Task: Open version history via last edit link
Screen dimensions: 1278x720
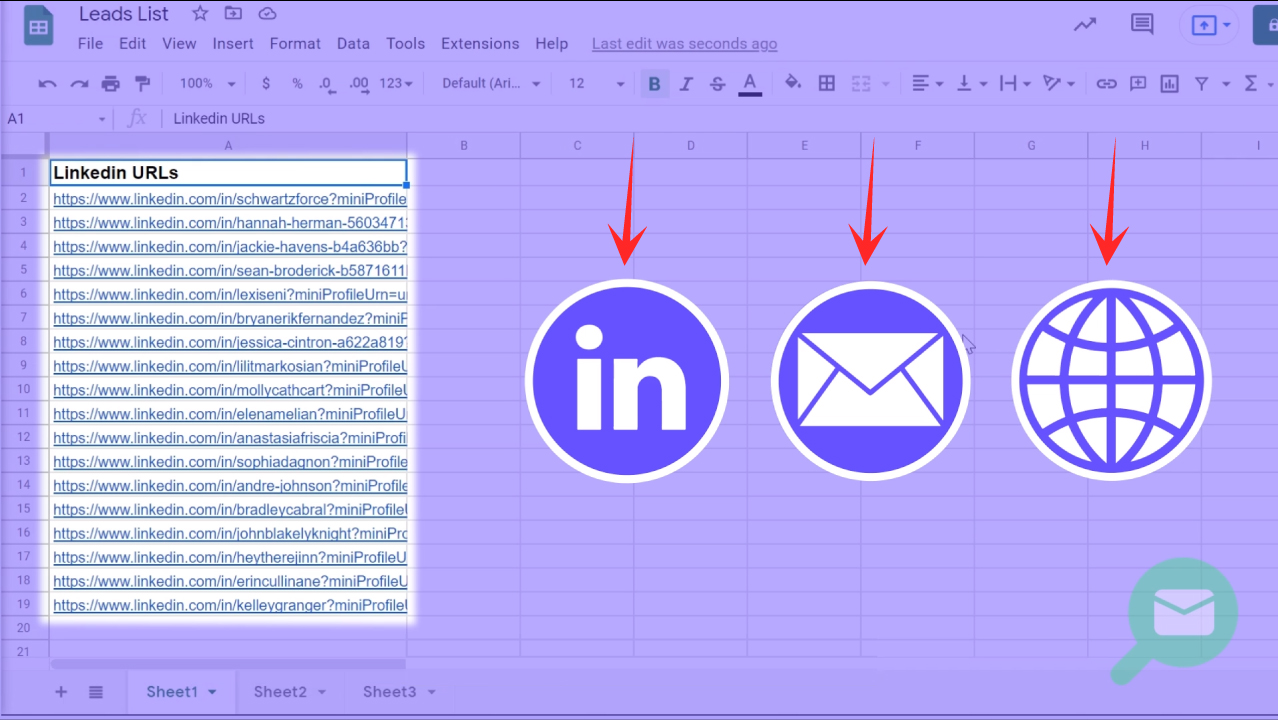Action: coord(684,44)
